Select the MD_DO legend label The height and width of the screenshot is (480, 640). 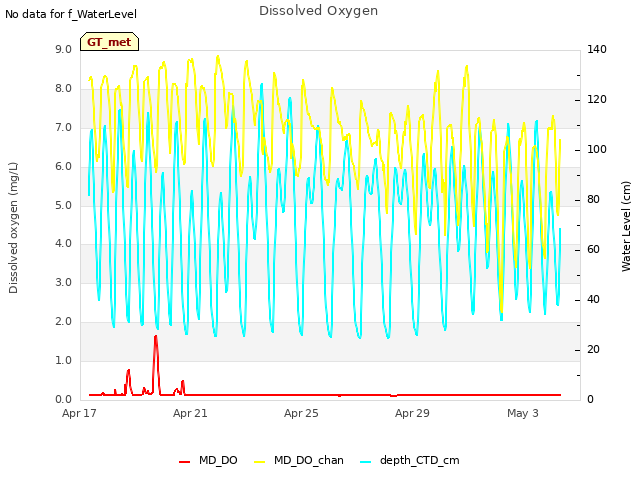click(218, 460)
